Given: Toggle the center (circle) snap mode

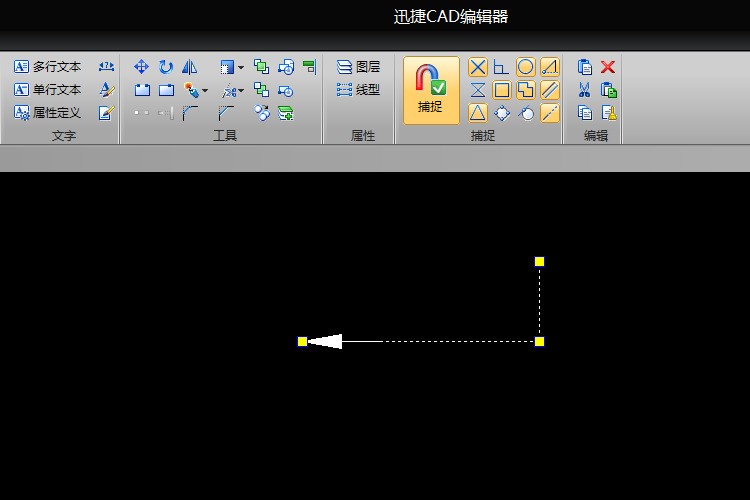Looking at the screenshot, I should 526,67.
